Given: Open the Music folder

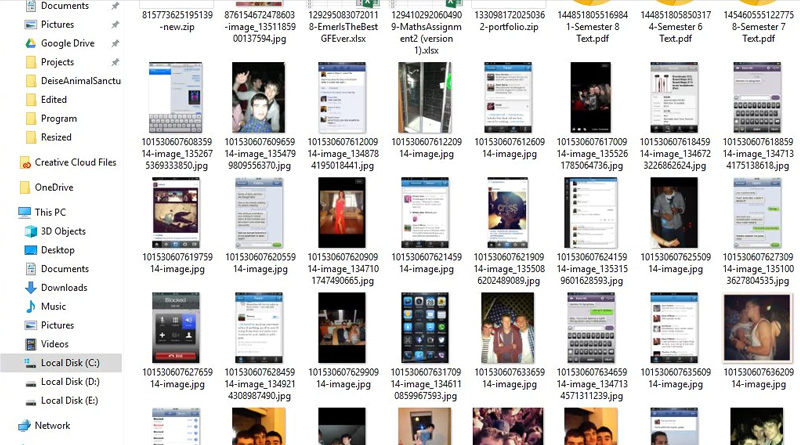Looking at the screenshot, I should (53, 307).
